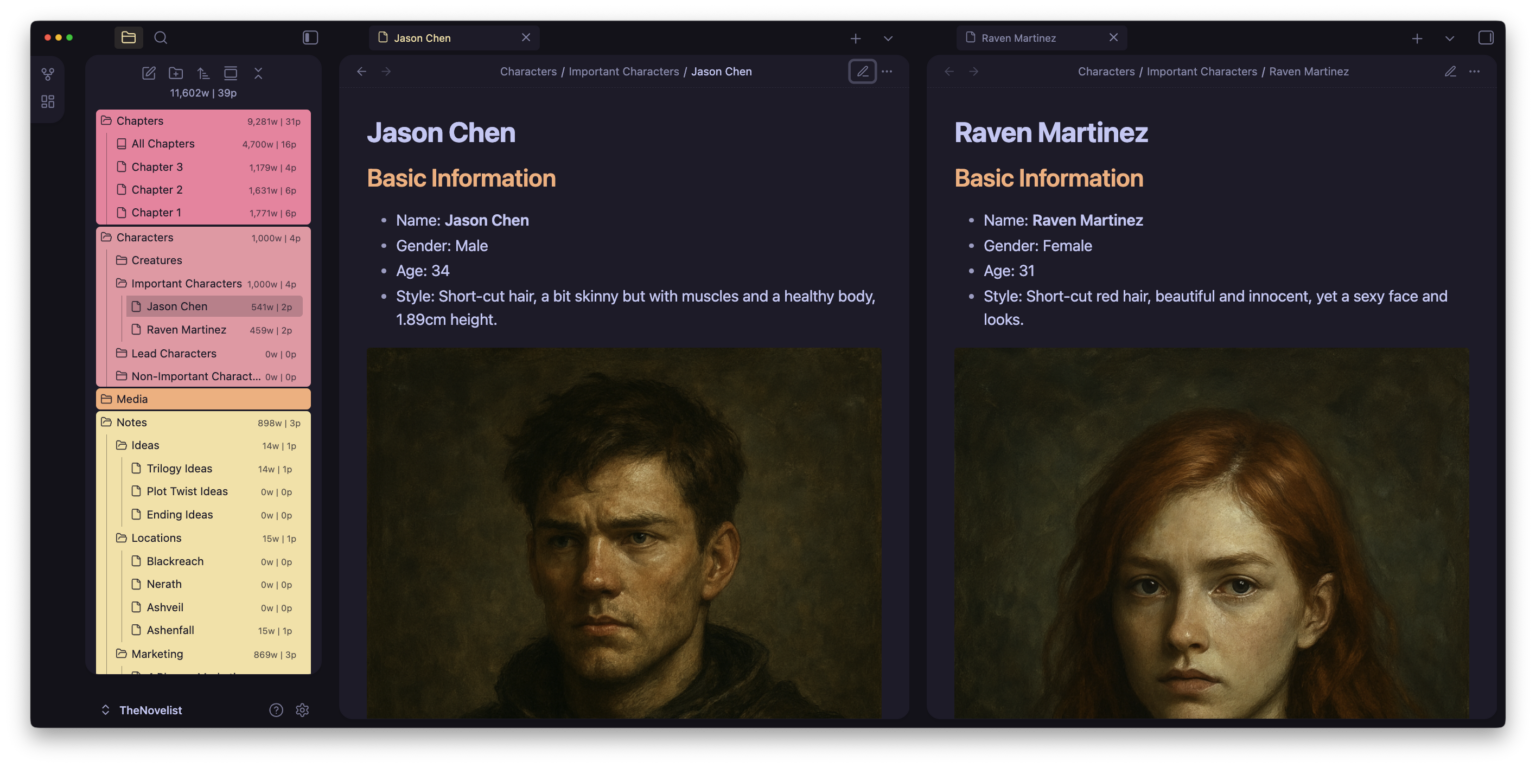Click the new folder icon in the sidebar toolbar
Image resolution: width=1536 pixels, height=768 pixels.
point(176,73)
